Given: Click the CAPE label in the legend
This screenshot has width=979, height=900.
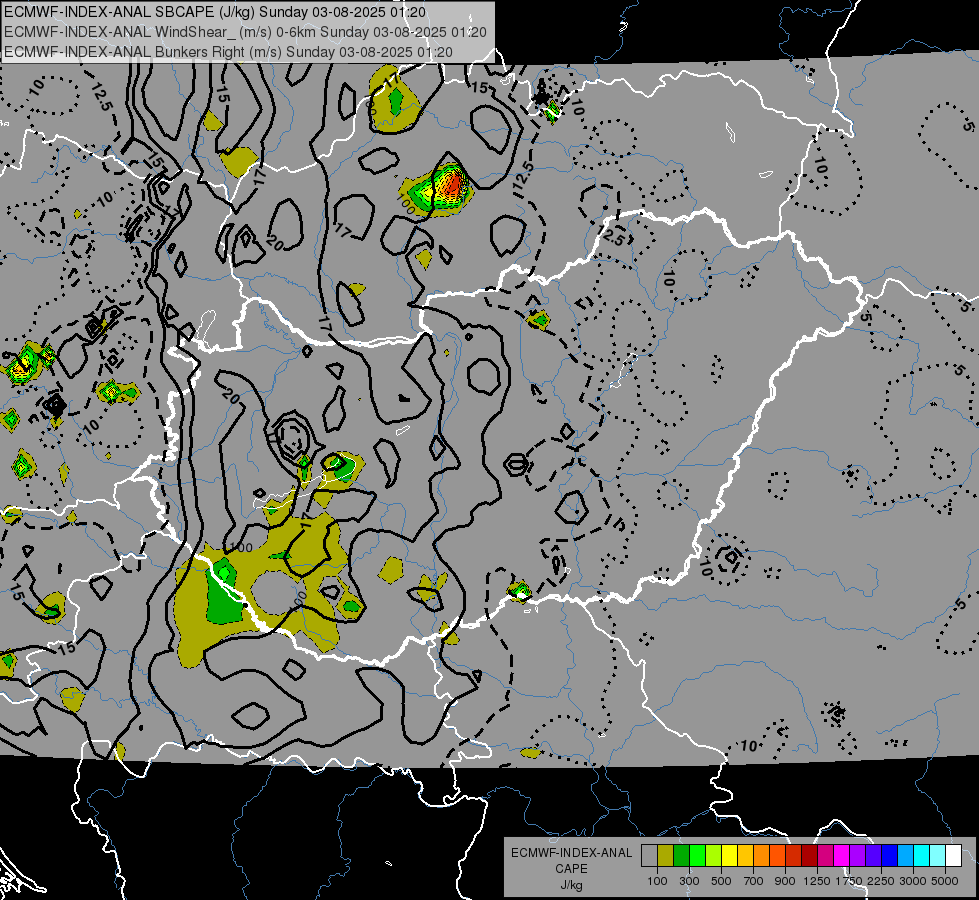Looking at the screenshot, I should (x=571, y=869).
